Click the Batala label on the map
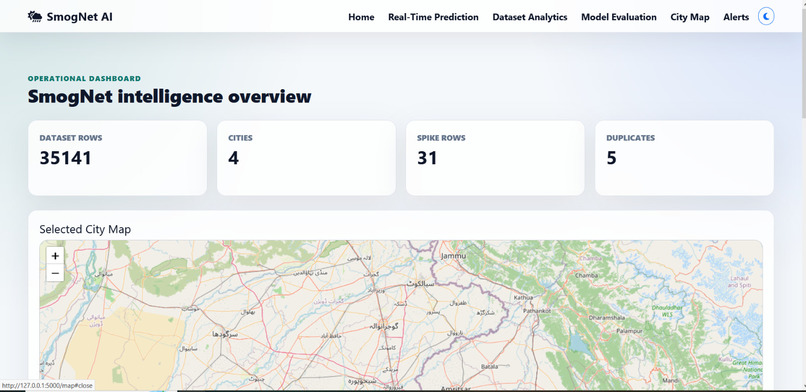 pos(489,366)
